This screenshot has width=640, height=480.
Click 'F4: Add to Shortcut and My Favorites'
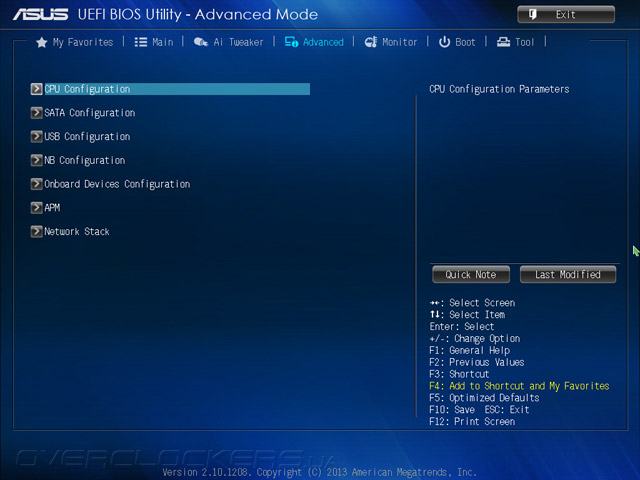pyautogui.click(x=519, y=386)
